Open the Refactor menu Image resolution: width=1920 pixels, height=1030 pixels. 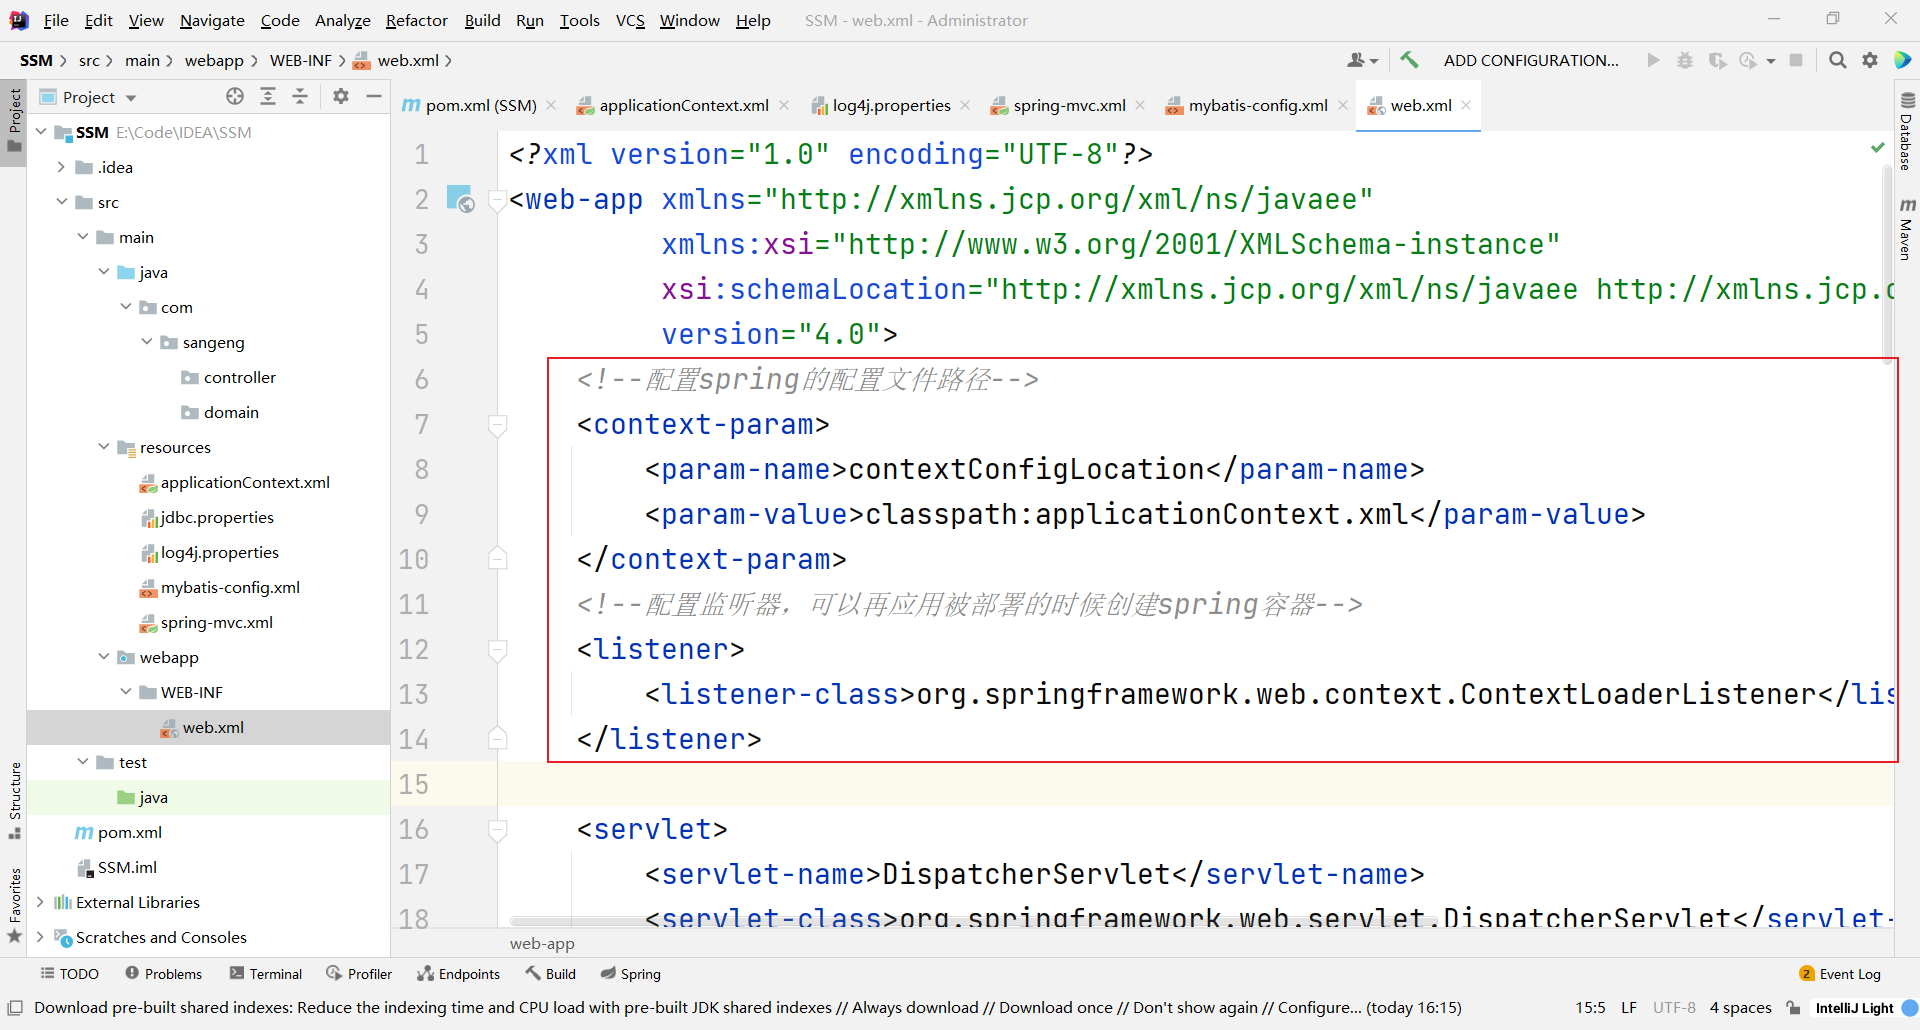pos(417,20)
